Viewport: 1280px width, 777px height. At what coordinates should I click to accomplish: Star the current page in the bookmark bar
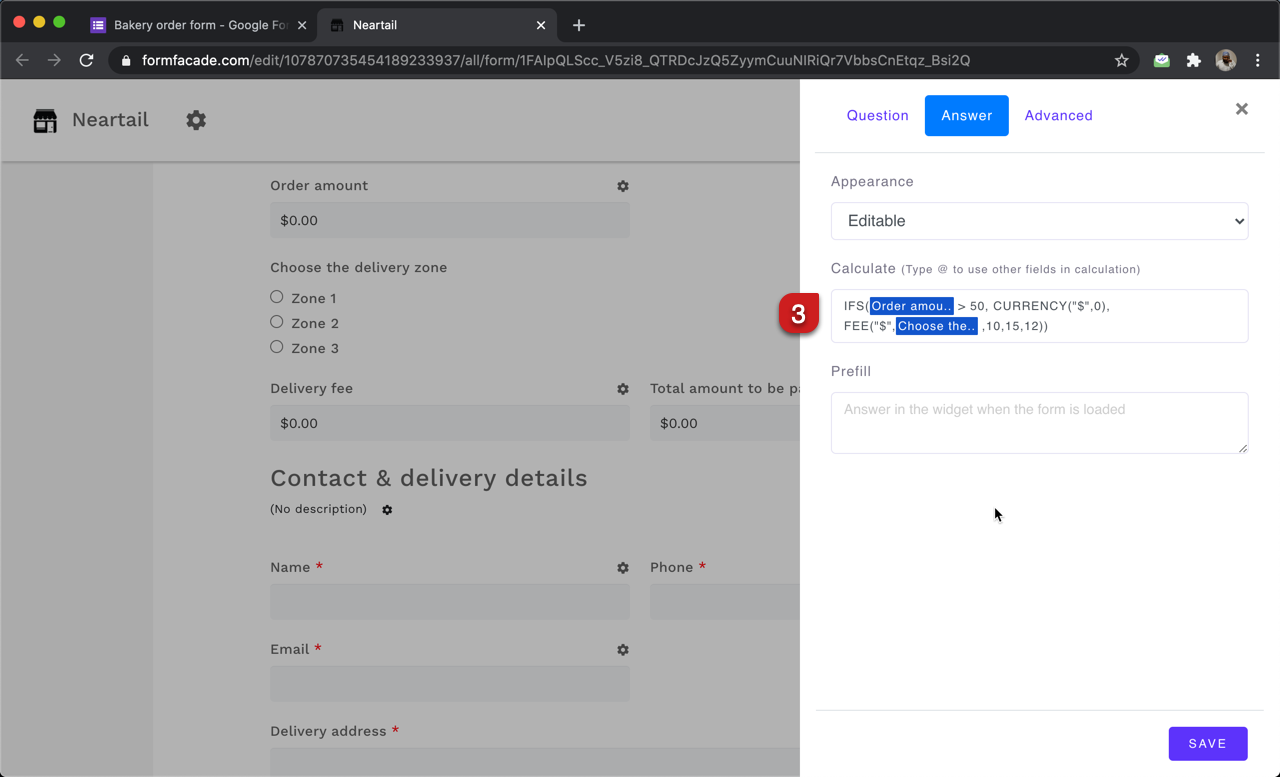(1121, 60)
